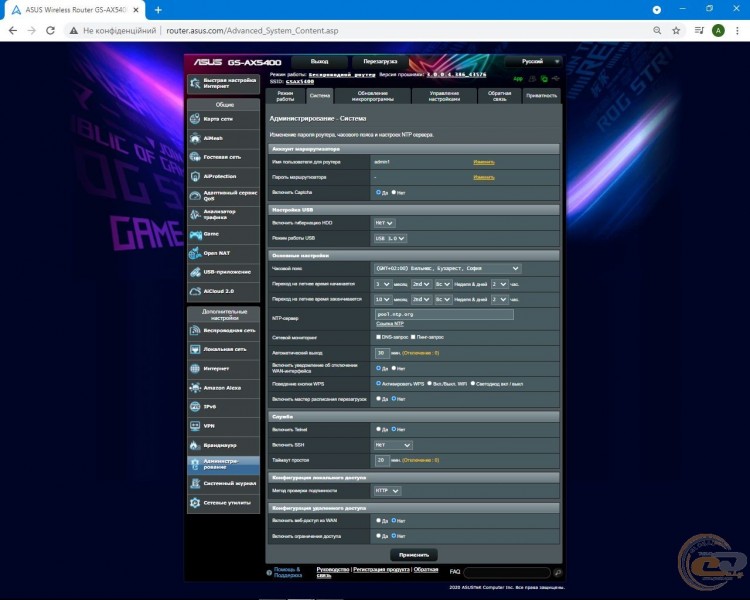Check the Пинг-запрос checkbox
This screenshot has width=750, height=600.
click(x=413, y=337)
